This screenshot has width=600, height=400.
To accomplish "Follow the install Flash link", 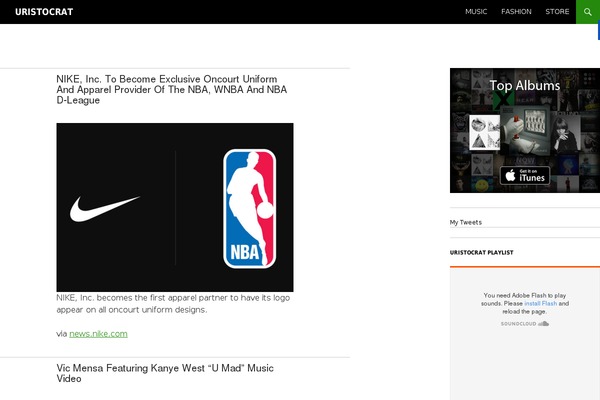I will click(x=540, y=304).
